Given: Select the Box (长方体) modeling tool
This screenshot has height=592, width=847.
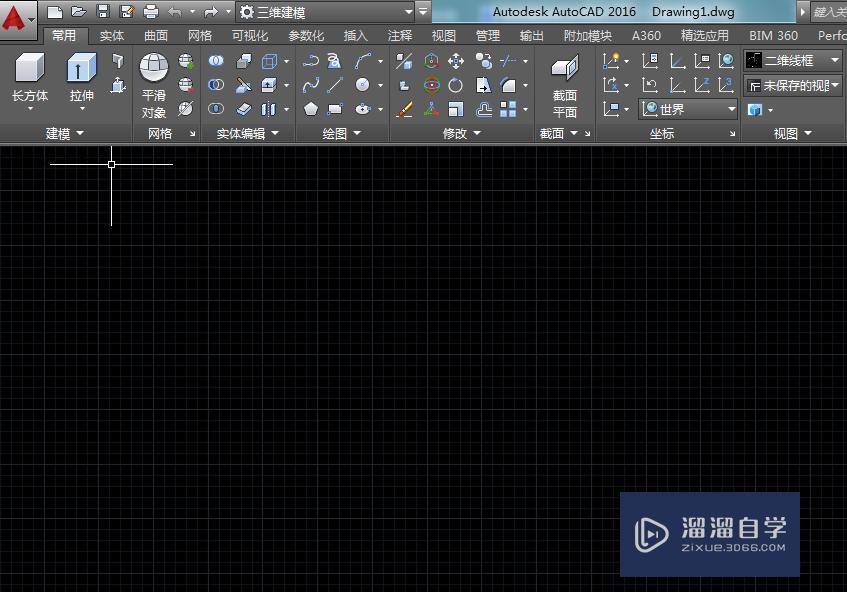Looking at the screenshot, I should (30, 69).
